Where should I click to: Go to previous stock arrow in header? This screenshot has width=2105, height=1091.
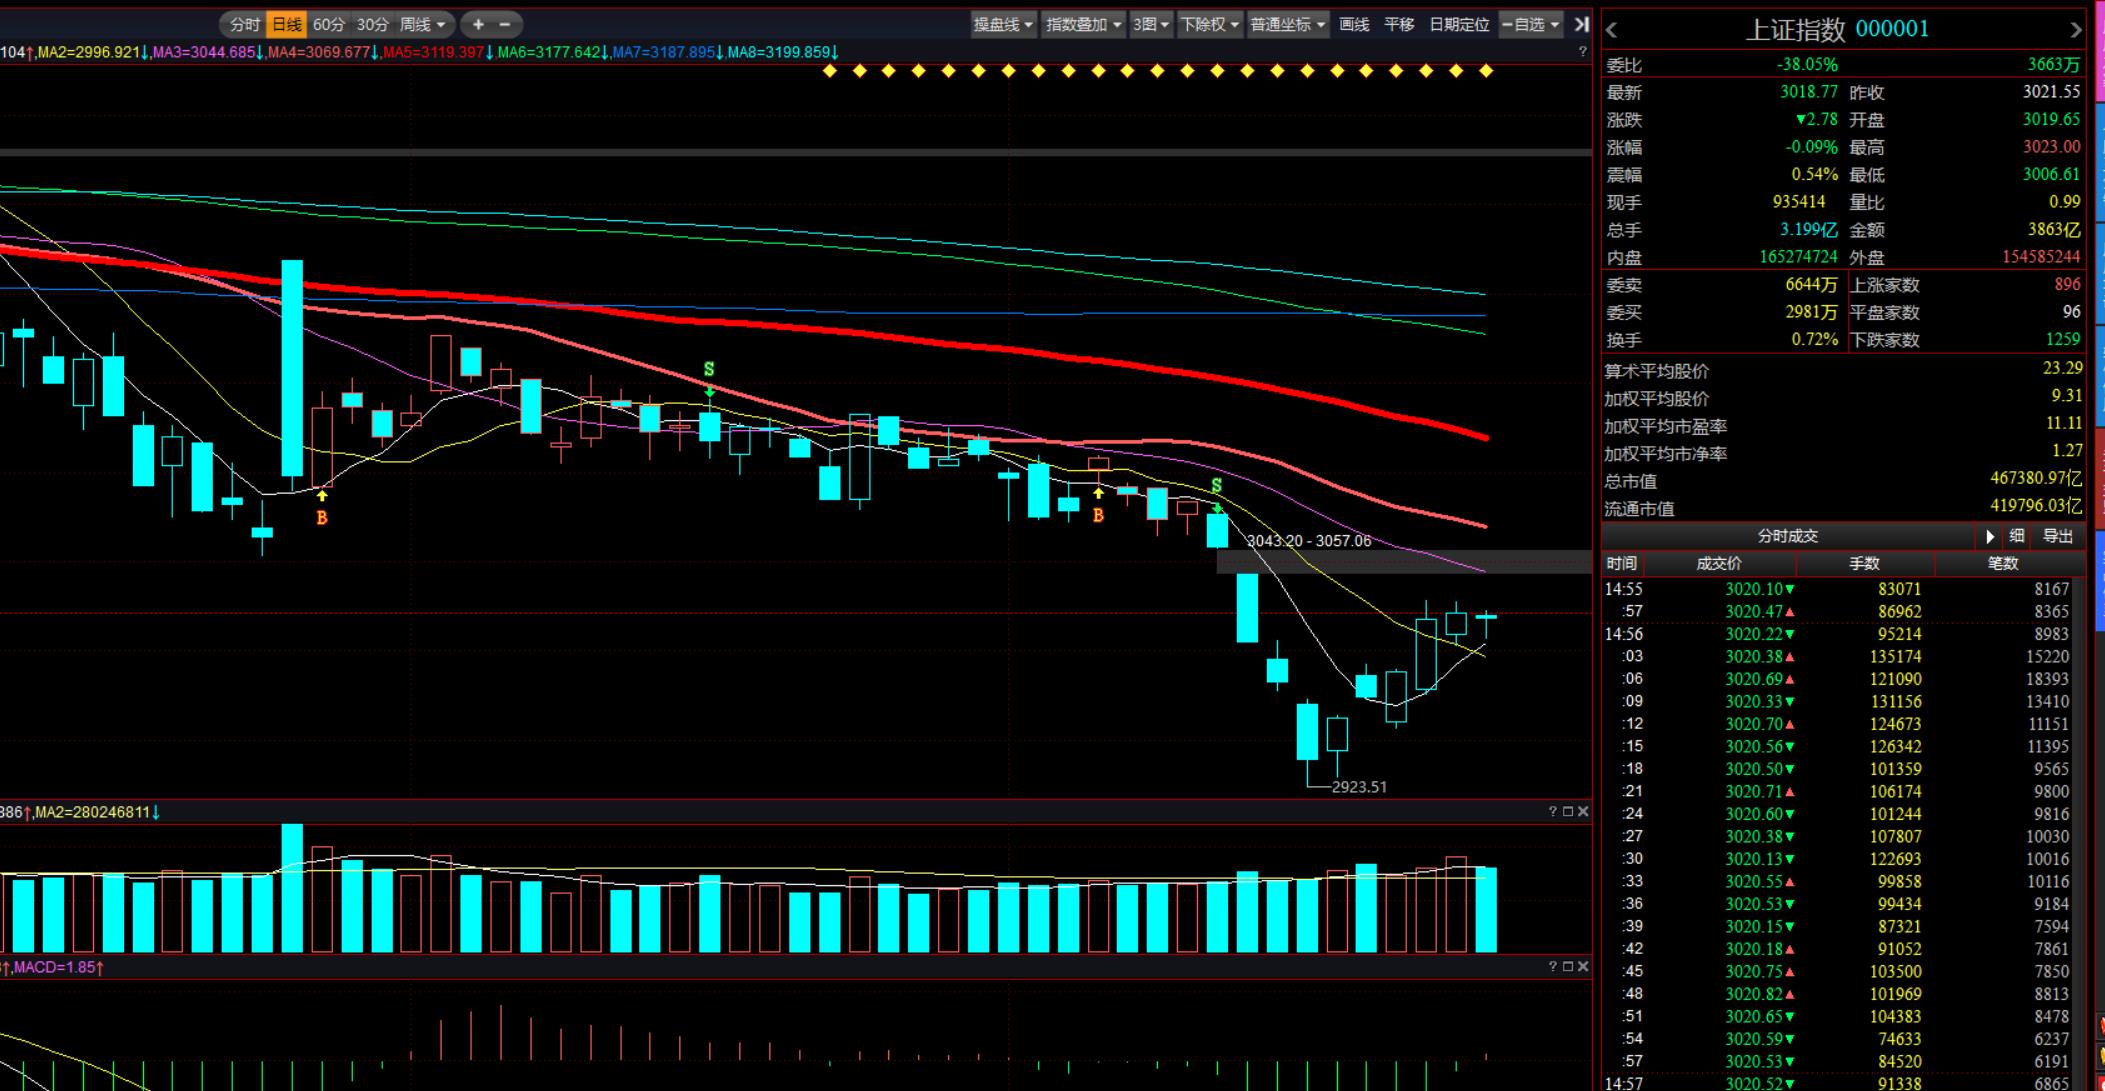[1611, 30]
